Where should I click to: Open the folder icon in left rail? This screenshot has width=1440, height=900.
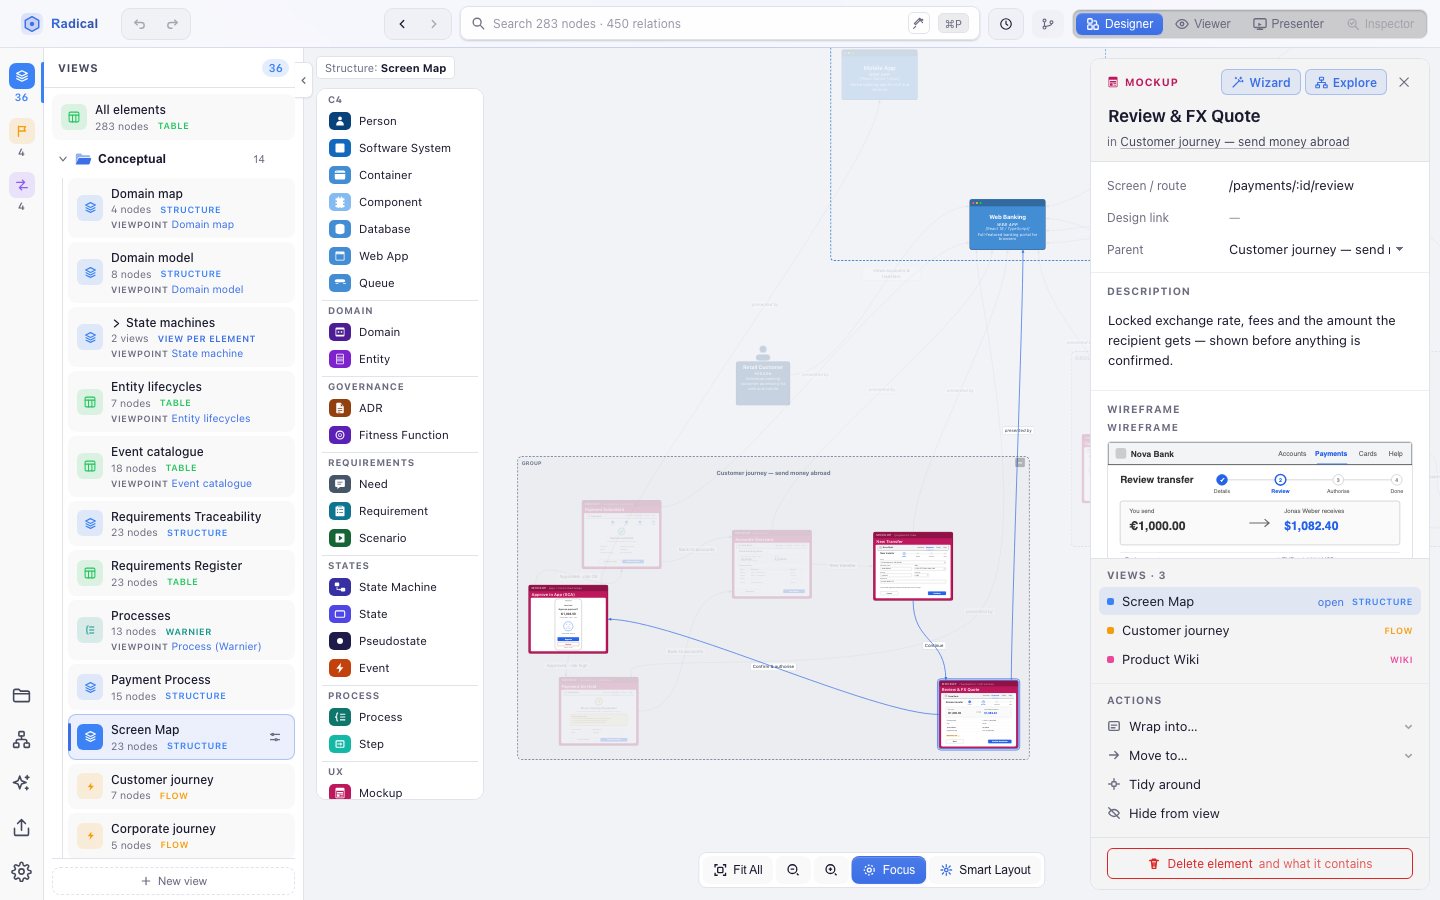click(21, 696)
